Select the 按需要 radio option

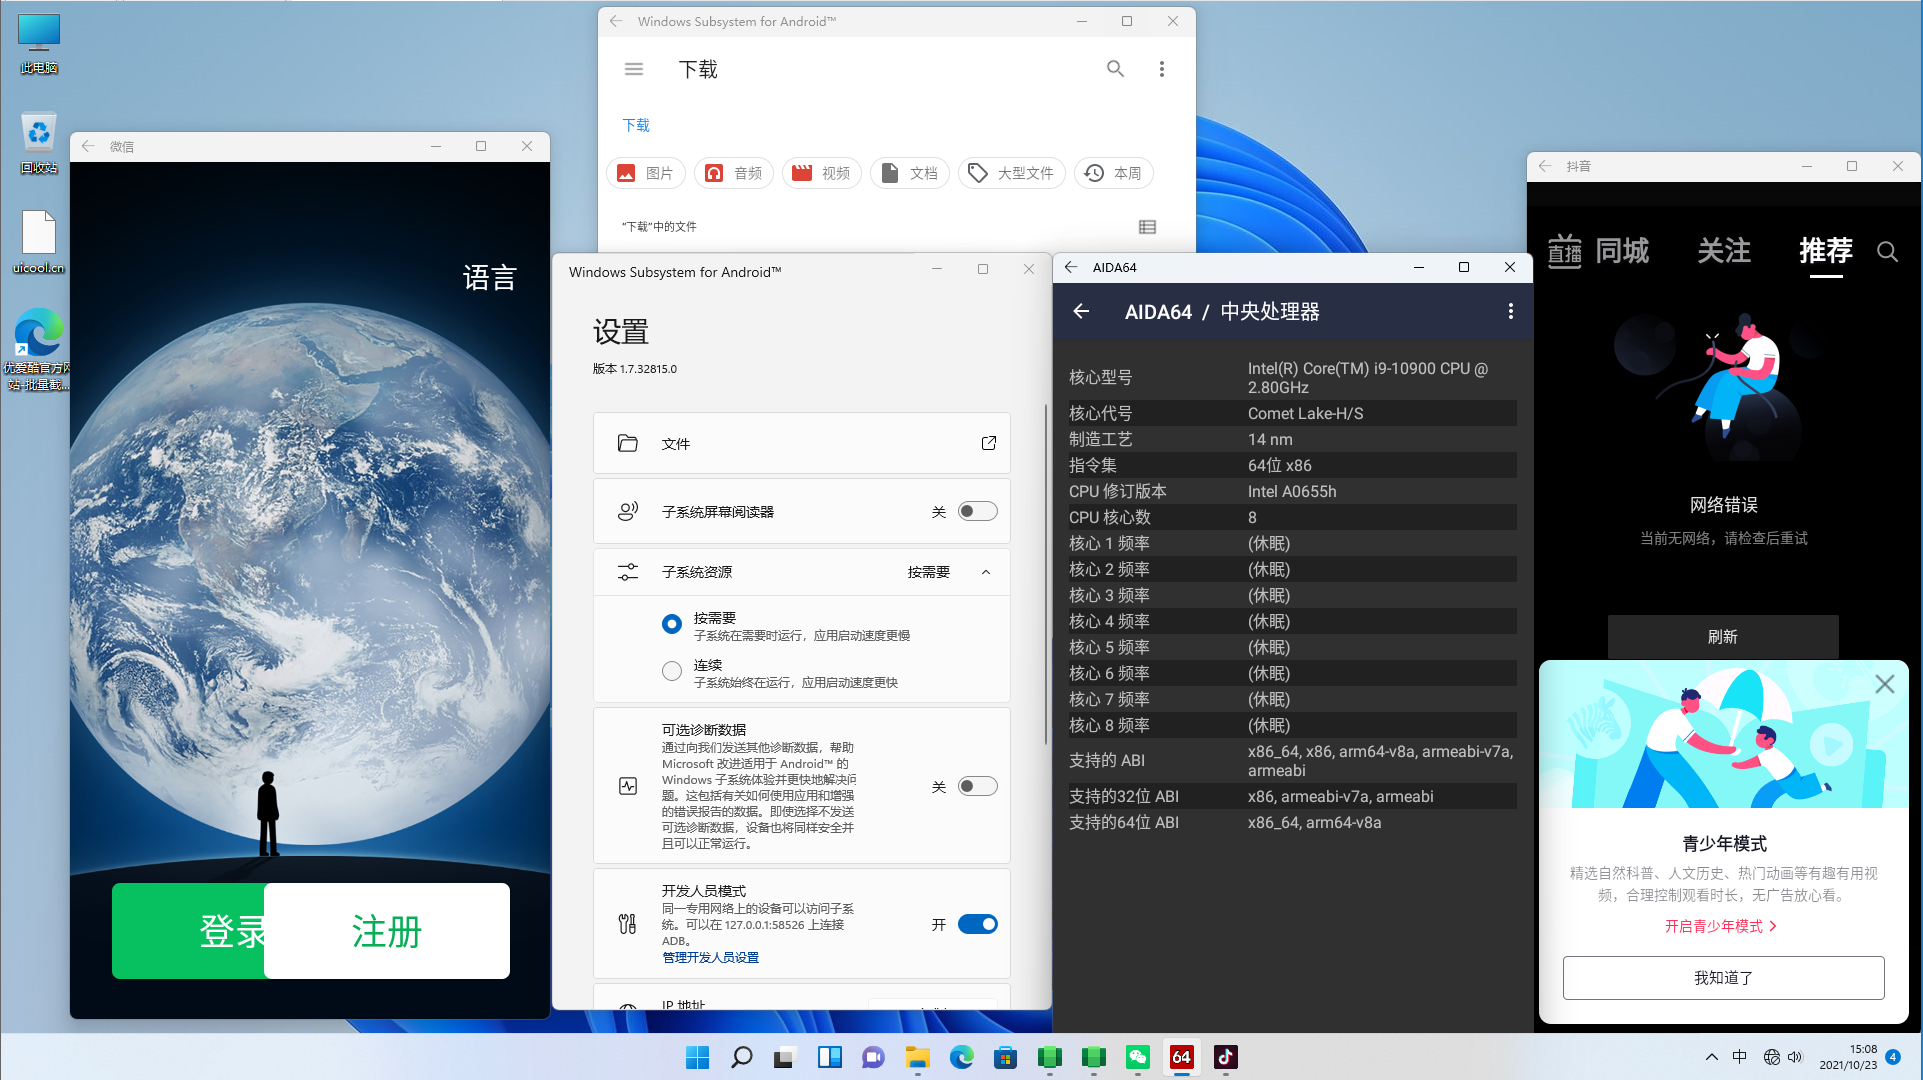(672, 624)
